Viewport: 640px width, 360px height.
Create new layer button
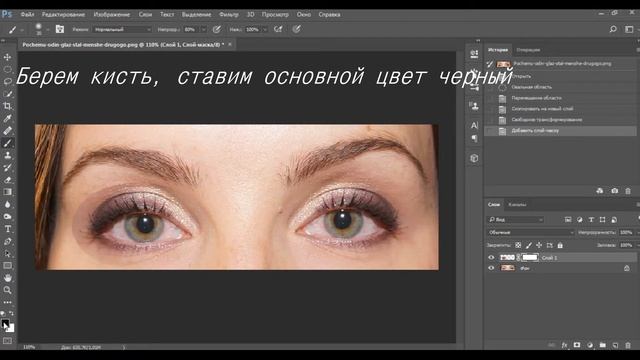616,345
